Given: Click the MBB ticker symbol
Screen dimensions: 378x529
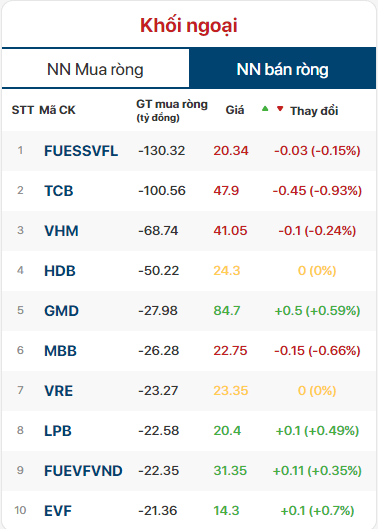Looking at the screenshot, I should pos(60,351).
